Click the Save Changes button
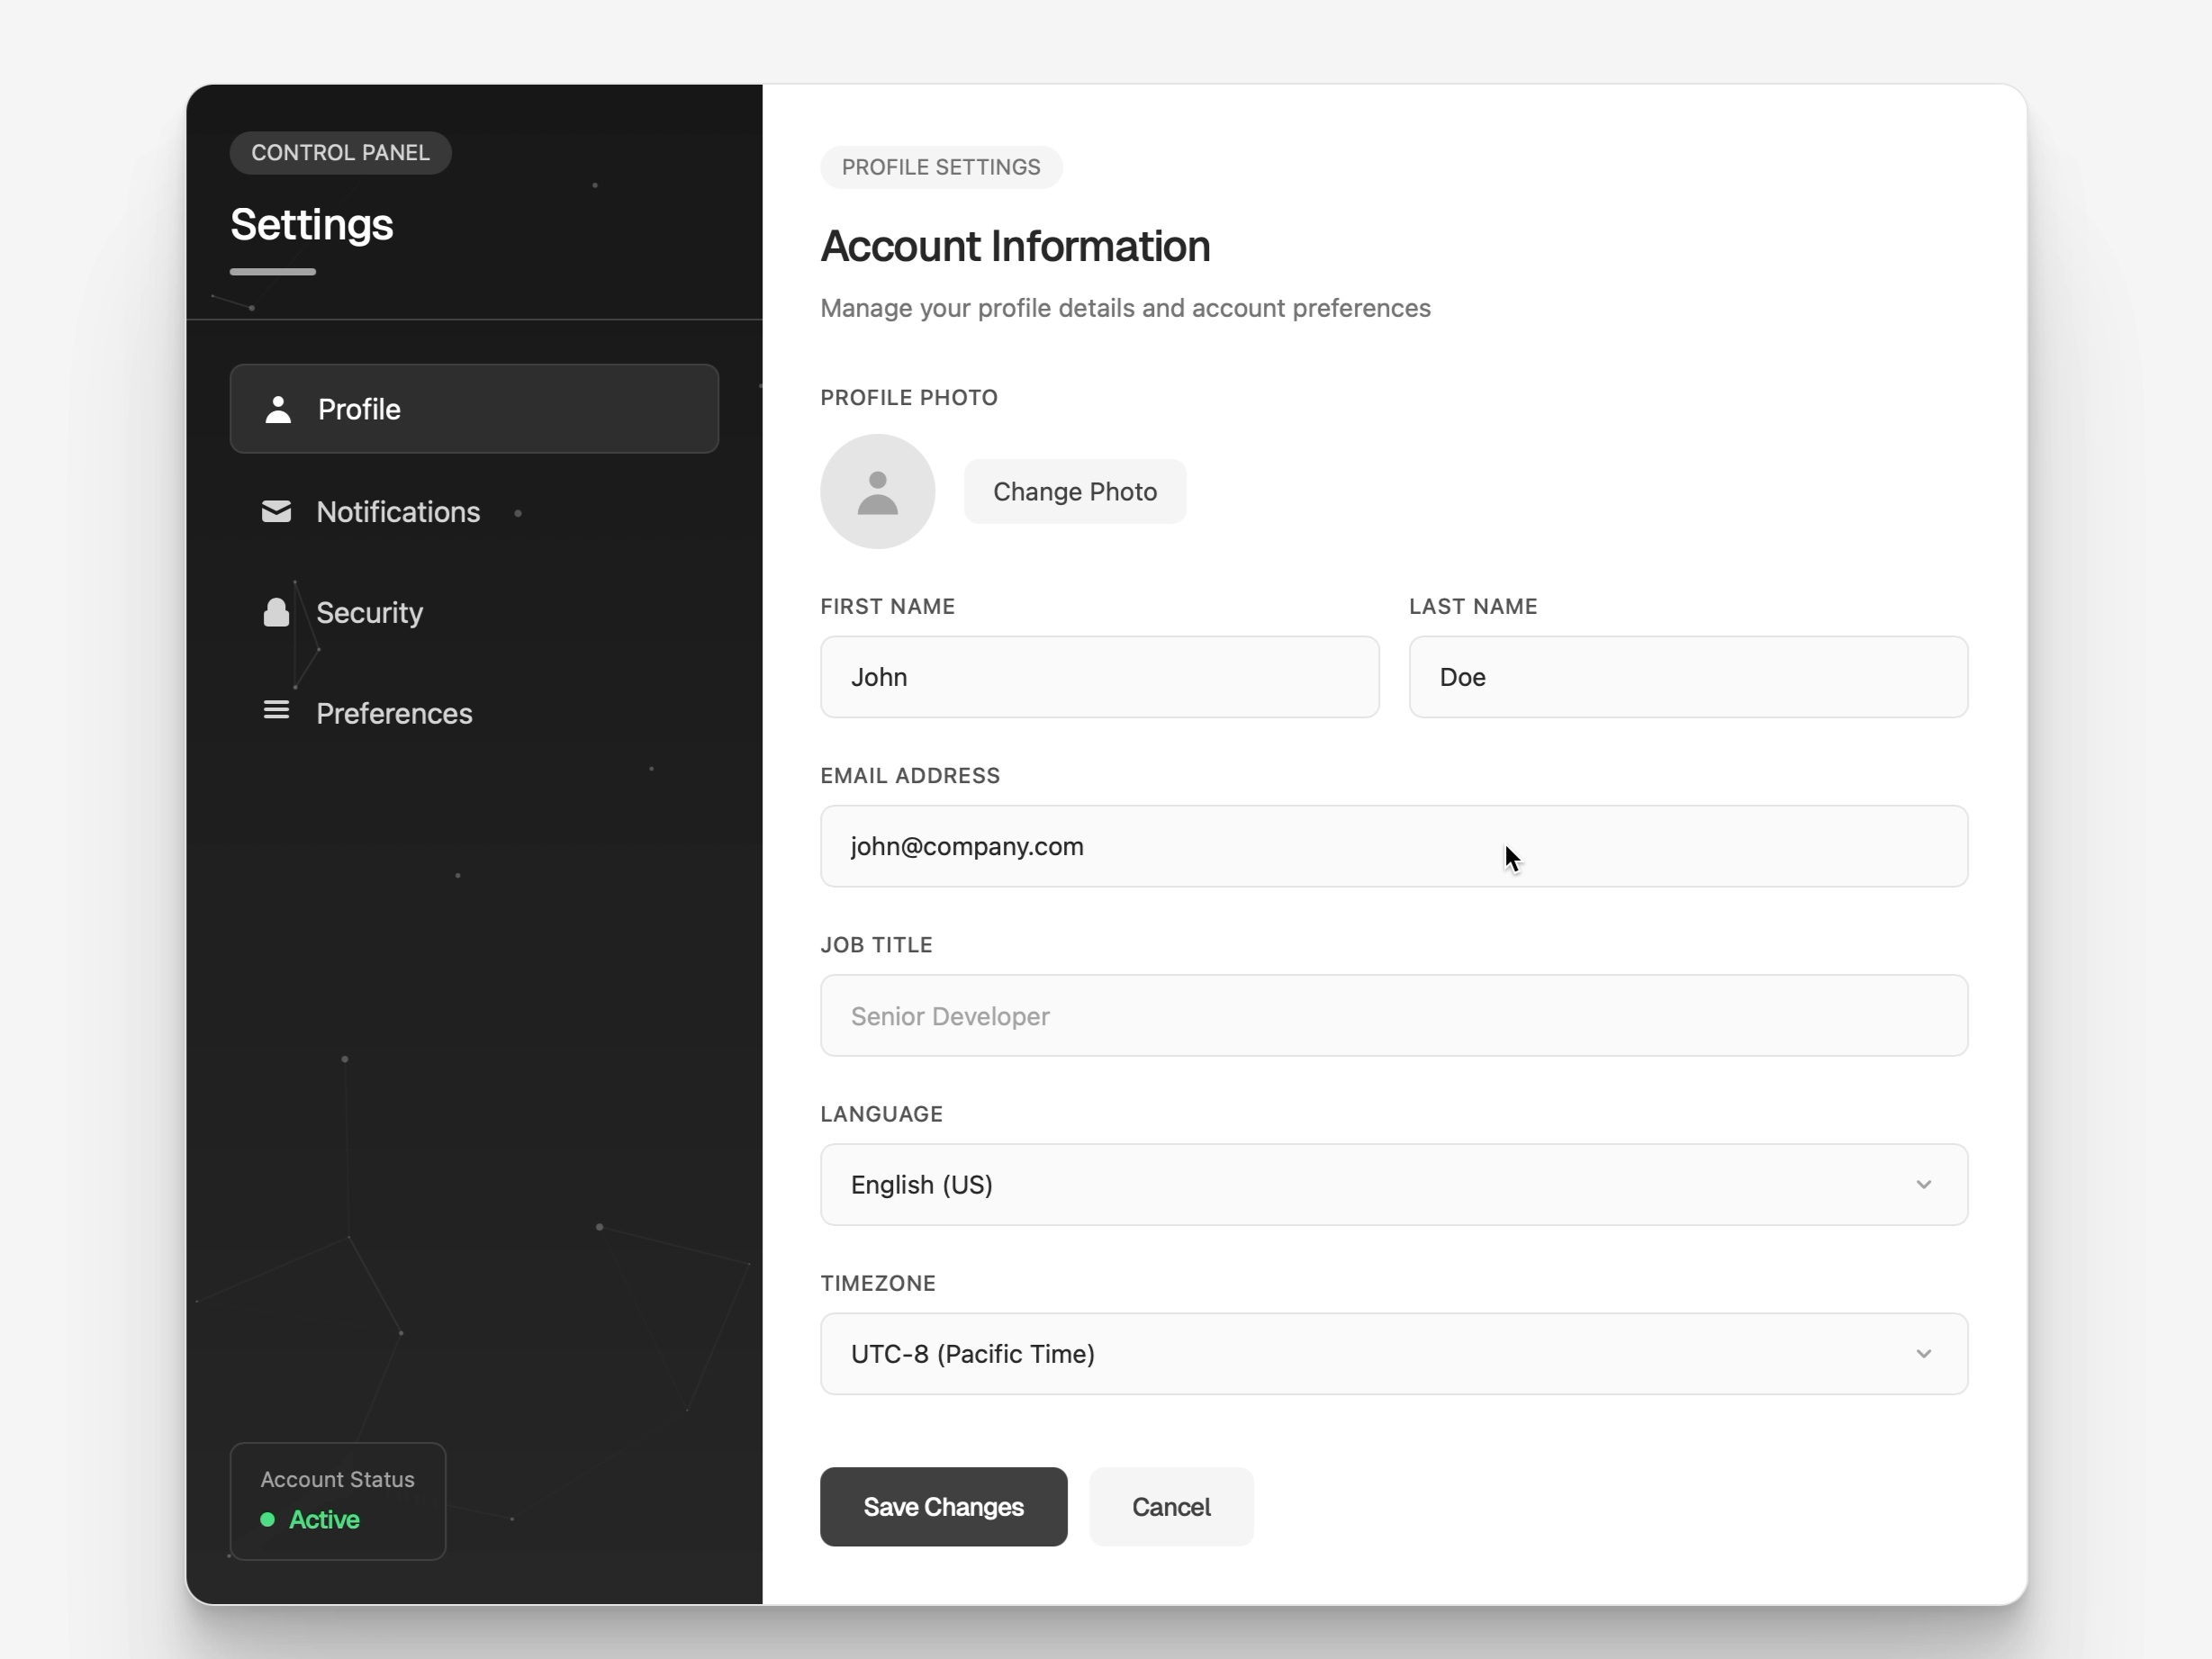 click(943, 1506)
